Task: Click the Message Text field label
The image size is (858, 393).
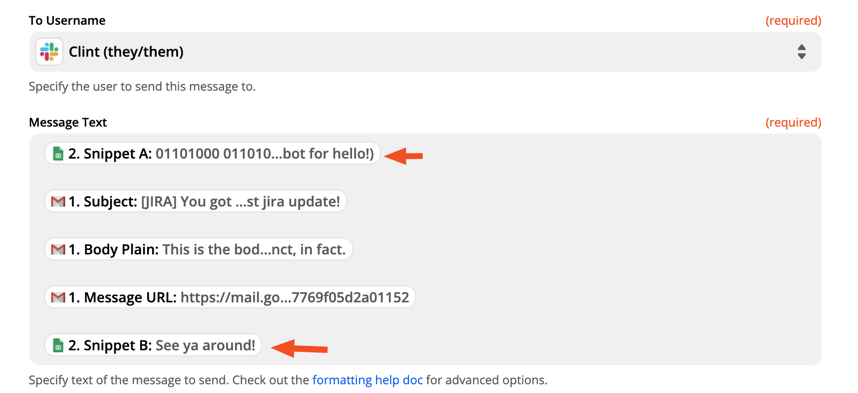Action: coord(68,122)
